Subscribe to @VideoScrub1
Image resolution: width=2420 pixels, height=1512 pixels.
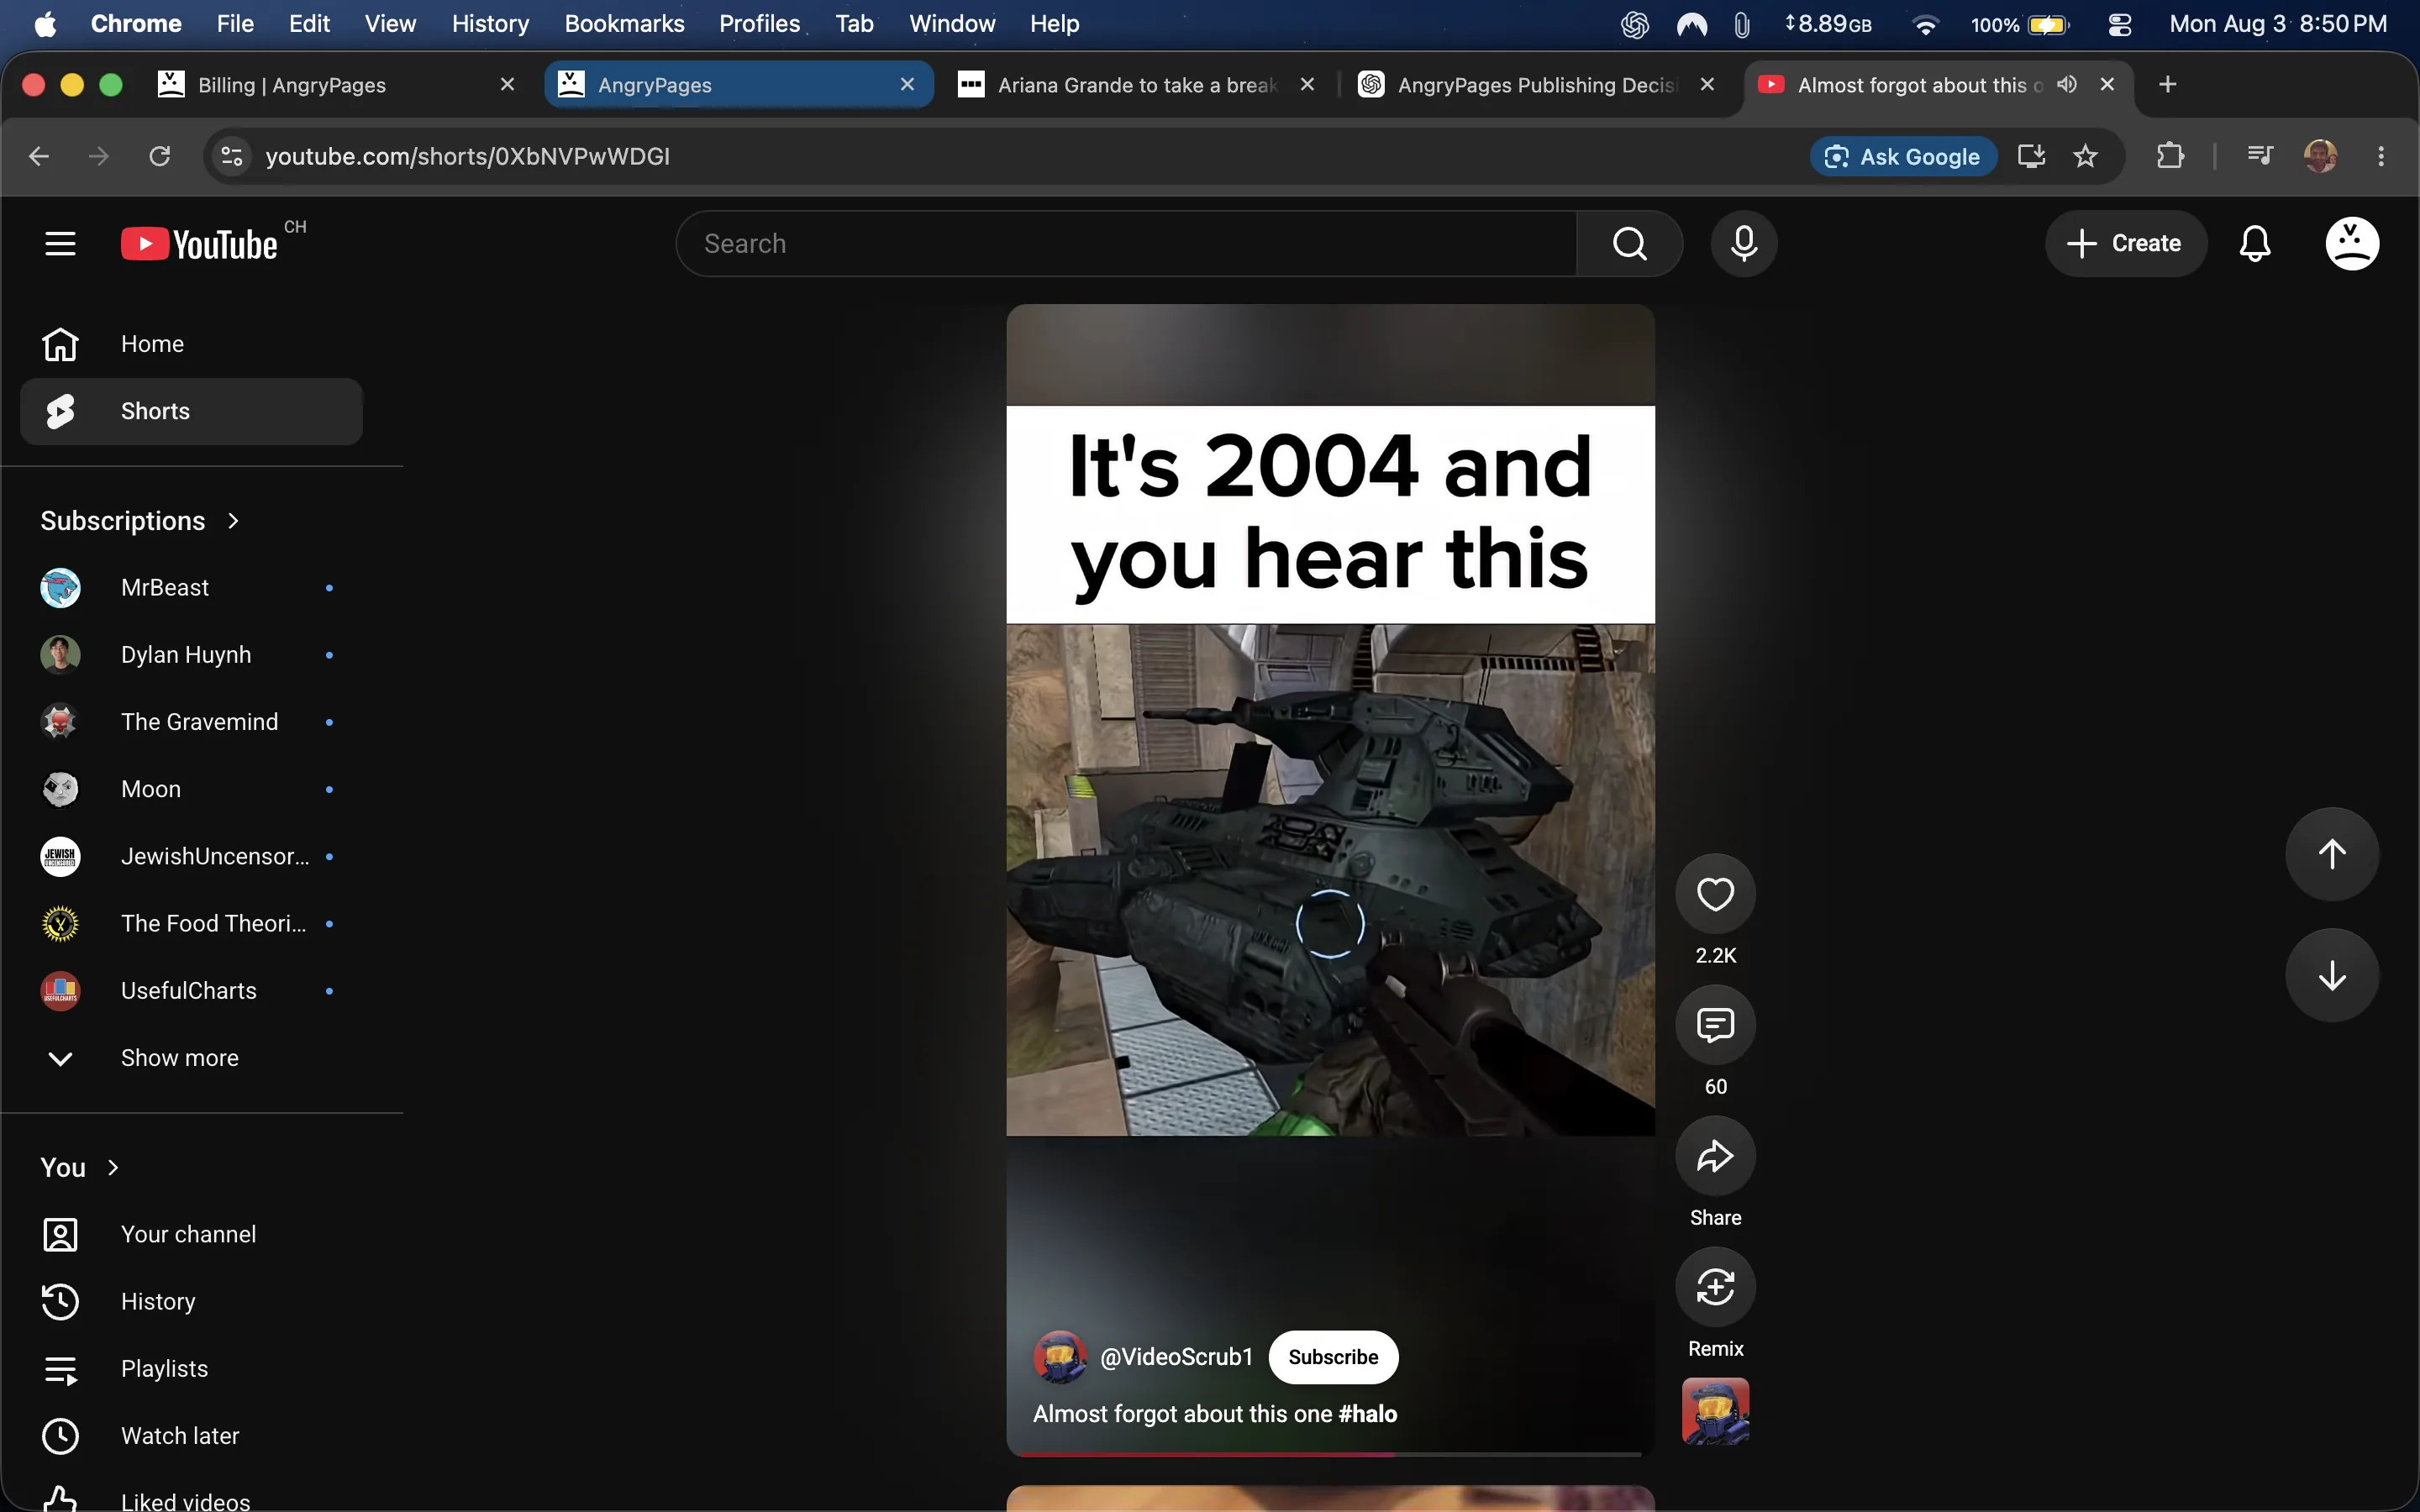tap(1333, 1357)
